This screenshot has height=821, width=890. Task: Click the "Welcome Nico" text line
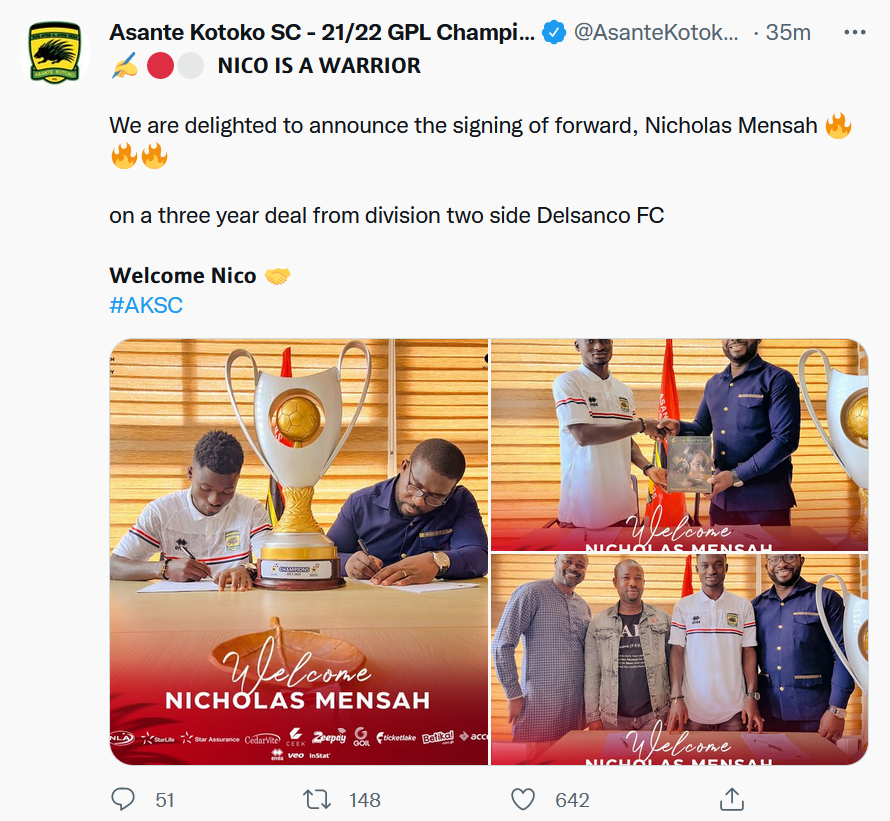point(183,276)
